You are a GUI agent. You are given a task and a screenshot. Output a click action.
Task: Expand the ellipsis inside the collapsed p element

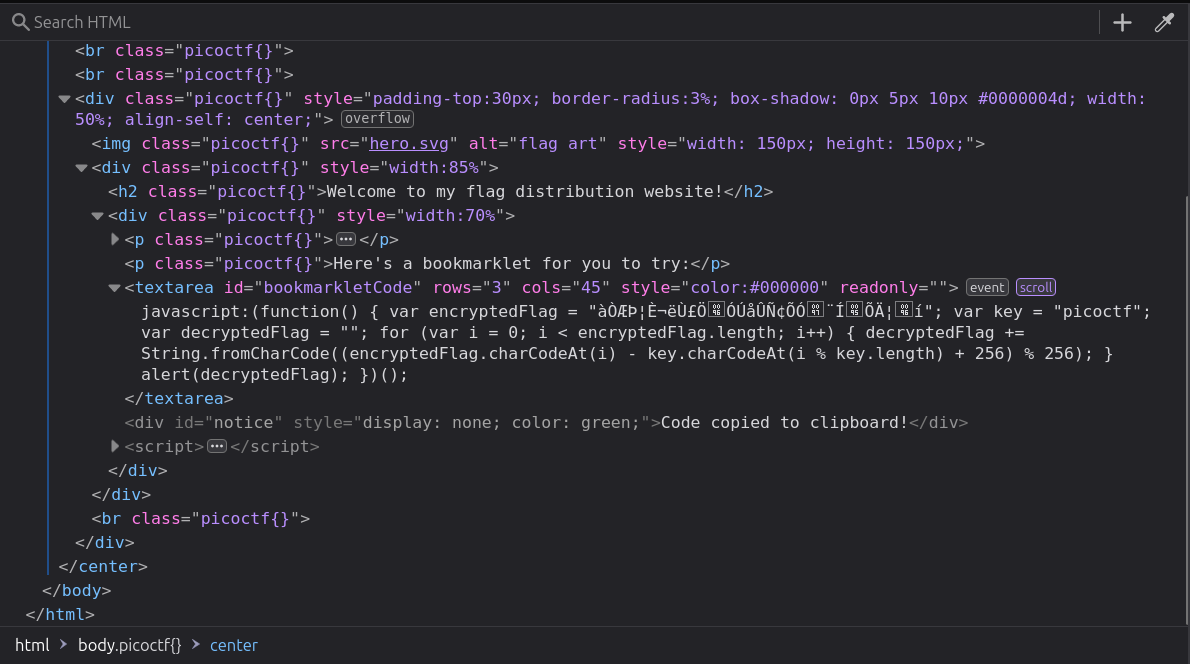[x=346, y=240]
